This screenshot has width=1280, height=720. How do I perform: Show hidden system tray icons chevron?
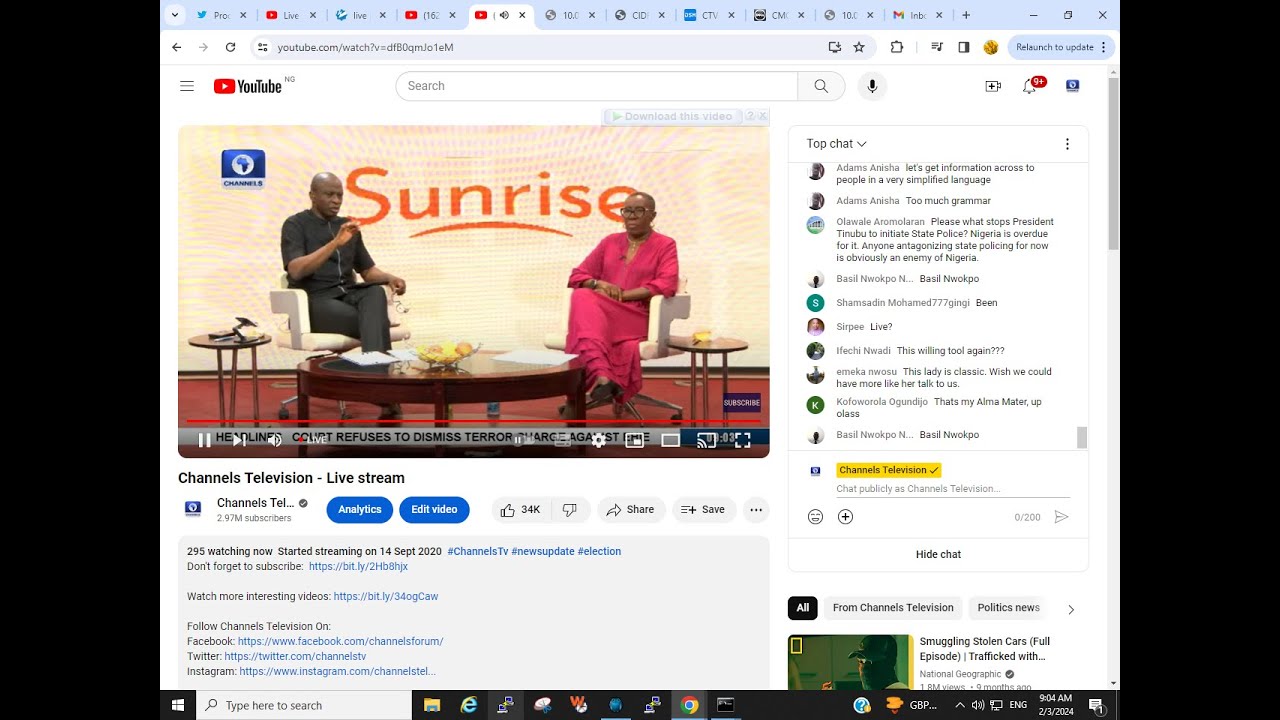click(960, 705)
